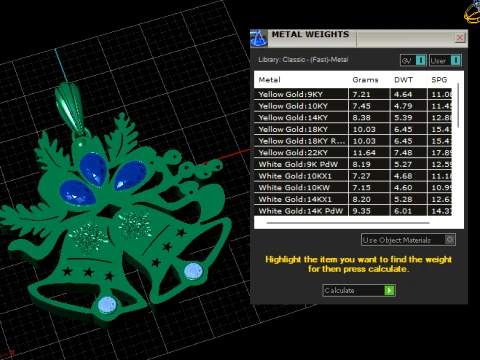Select the White Gold:10KW row
Viewport: 480px width, 360px height.
tap(353, 188)
